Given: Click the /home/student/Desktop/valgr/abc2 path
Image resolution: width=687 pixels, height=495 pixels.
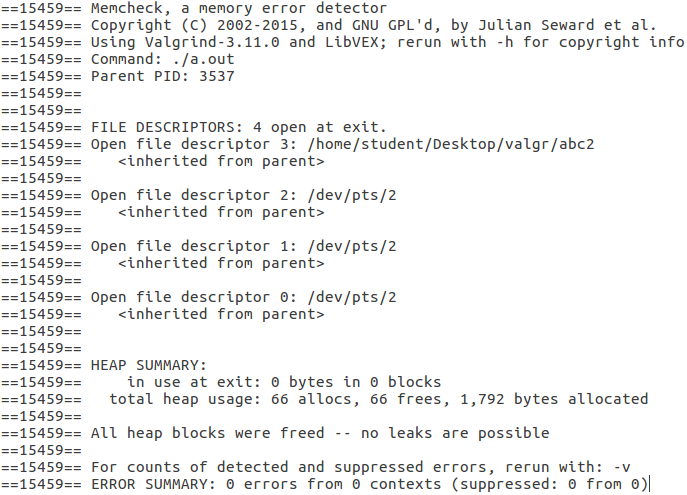Looking at the screenshot, I should tap(451, 144).
